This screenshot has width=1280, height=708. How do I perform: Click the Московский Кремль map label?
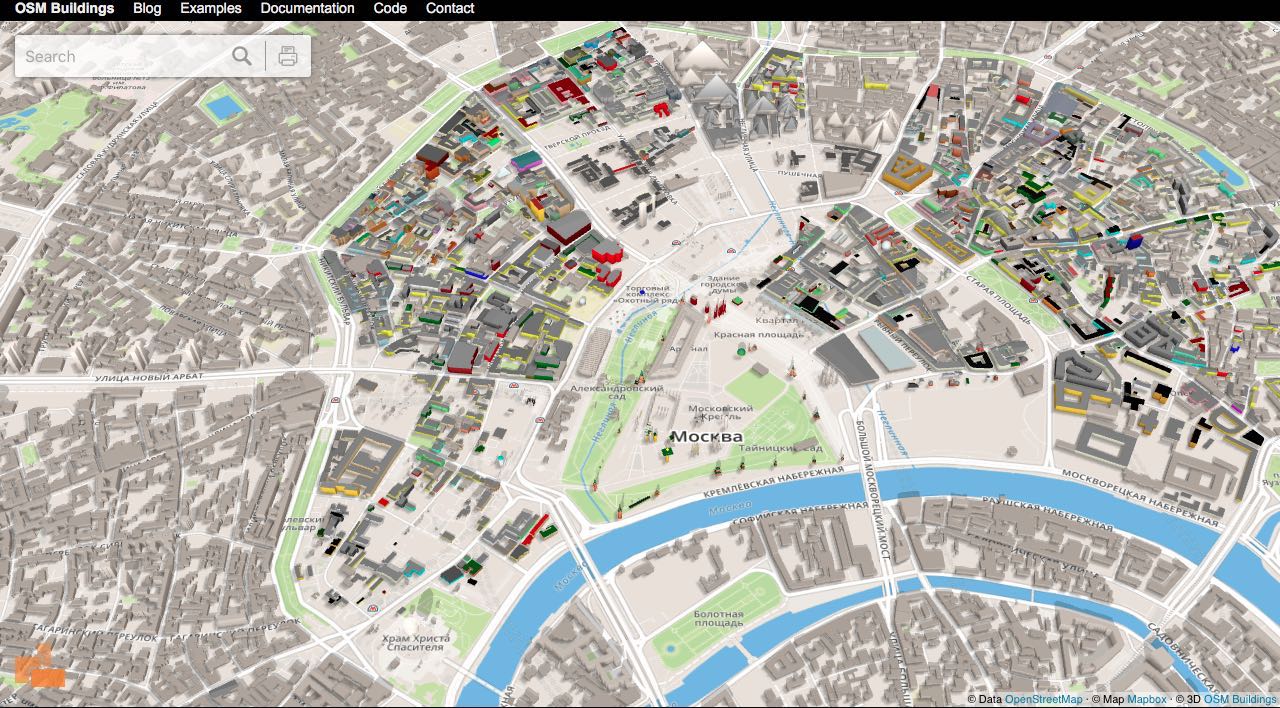pos(721,414)
